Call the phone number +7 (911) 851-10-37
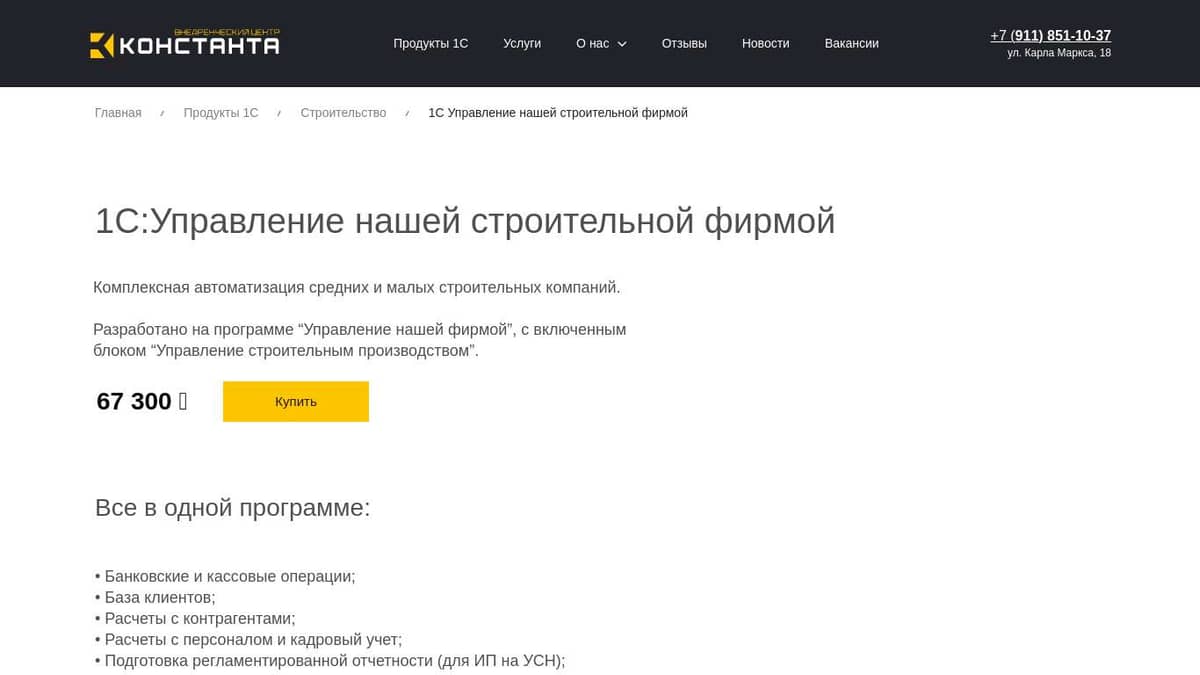The width and height of the screenshot is (1200, 675). (x=1050, y=35)
